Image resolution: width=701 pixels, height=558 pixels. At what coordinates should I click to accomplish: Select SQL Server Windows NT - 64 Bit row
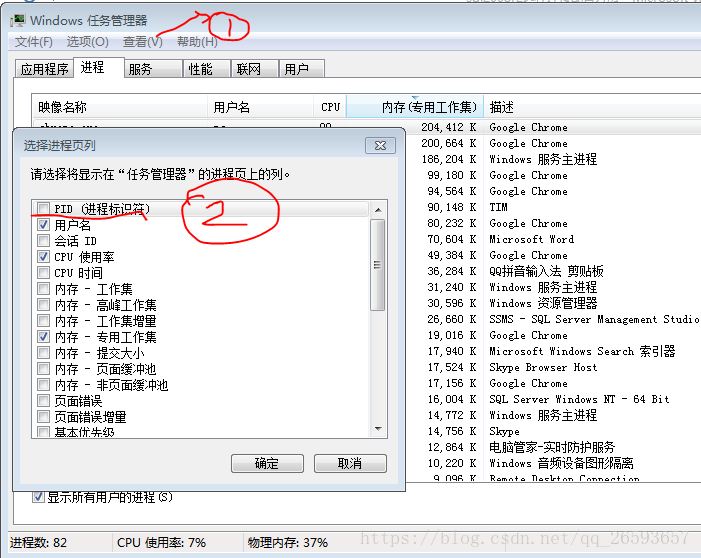pyautogui.click(x=553, y=399)
